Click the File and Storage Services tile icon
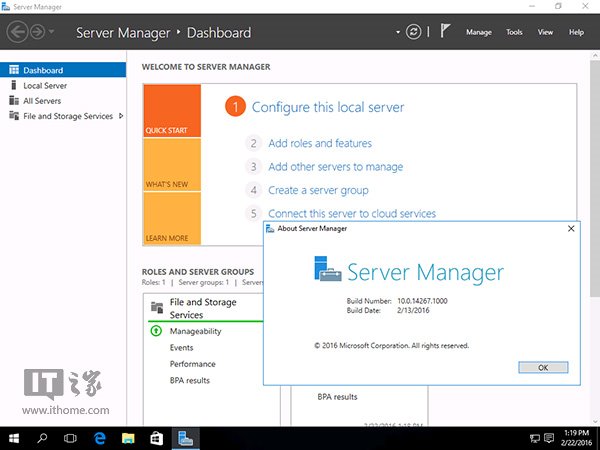 (157, 307)
